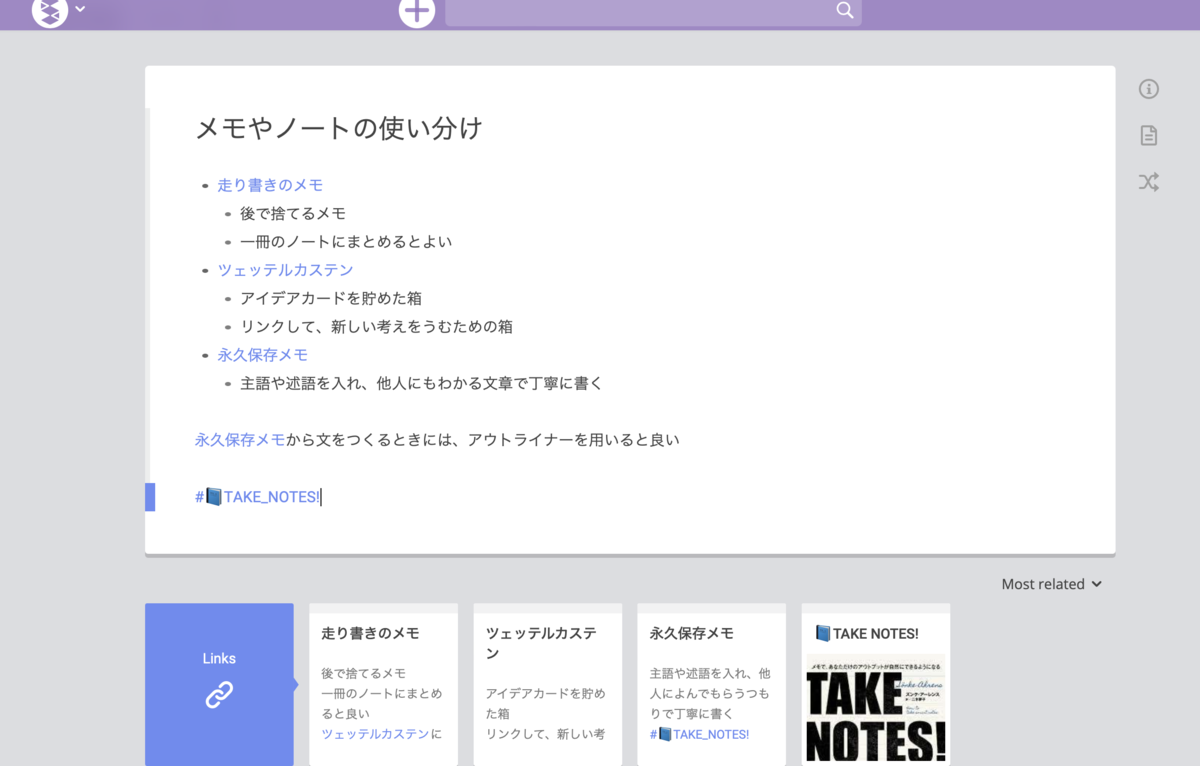
Task: Open the ツェッテルカステン link in list
Action: pyautogui.click(x=285, y=270)
